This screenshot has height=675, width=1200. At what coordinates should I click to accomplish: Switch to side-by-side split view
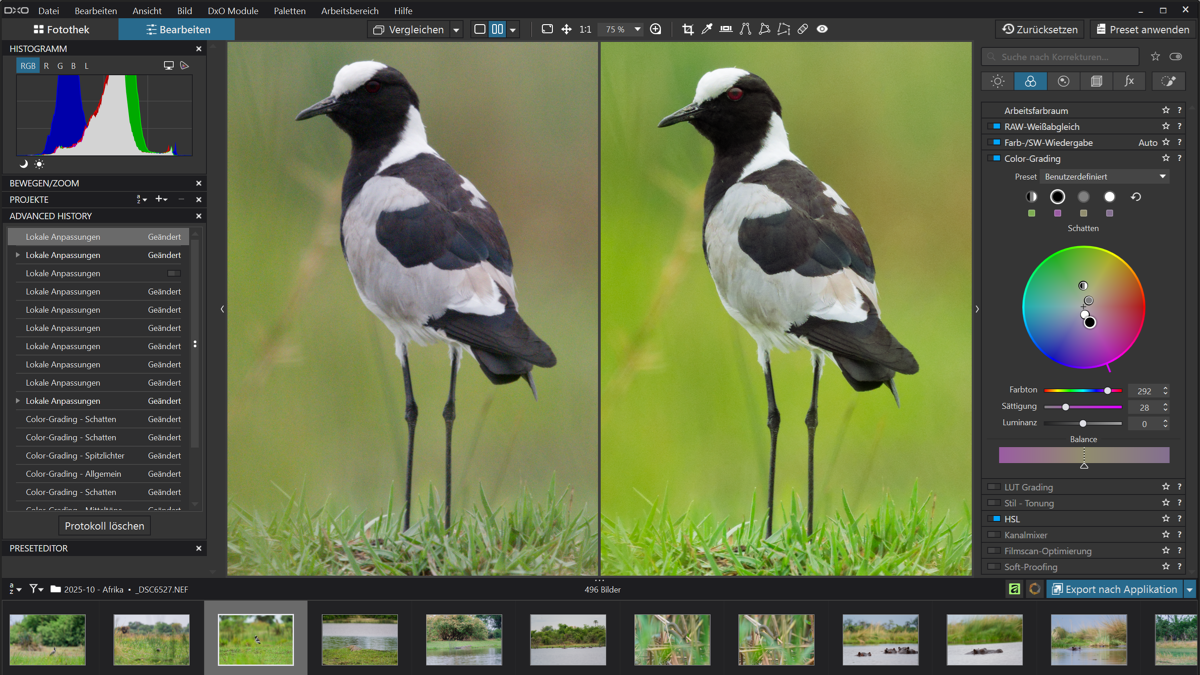(497, 30)
